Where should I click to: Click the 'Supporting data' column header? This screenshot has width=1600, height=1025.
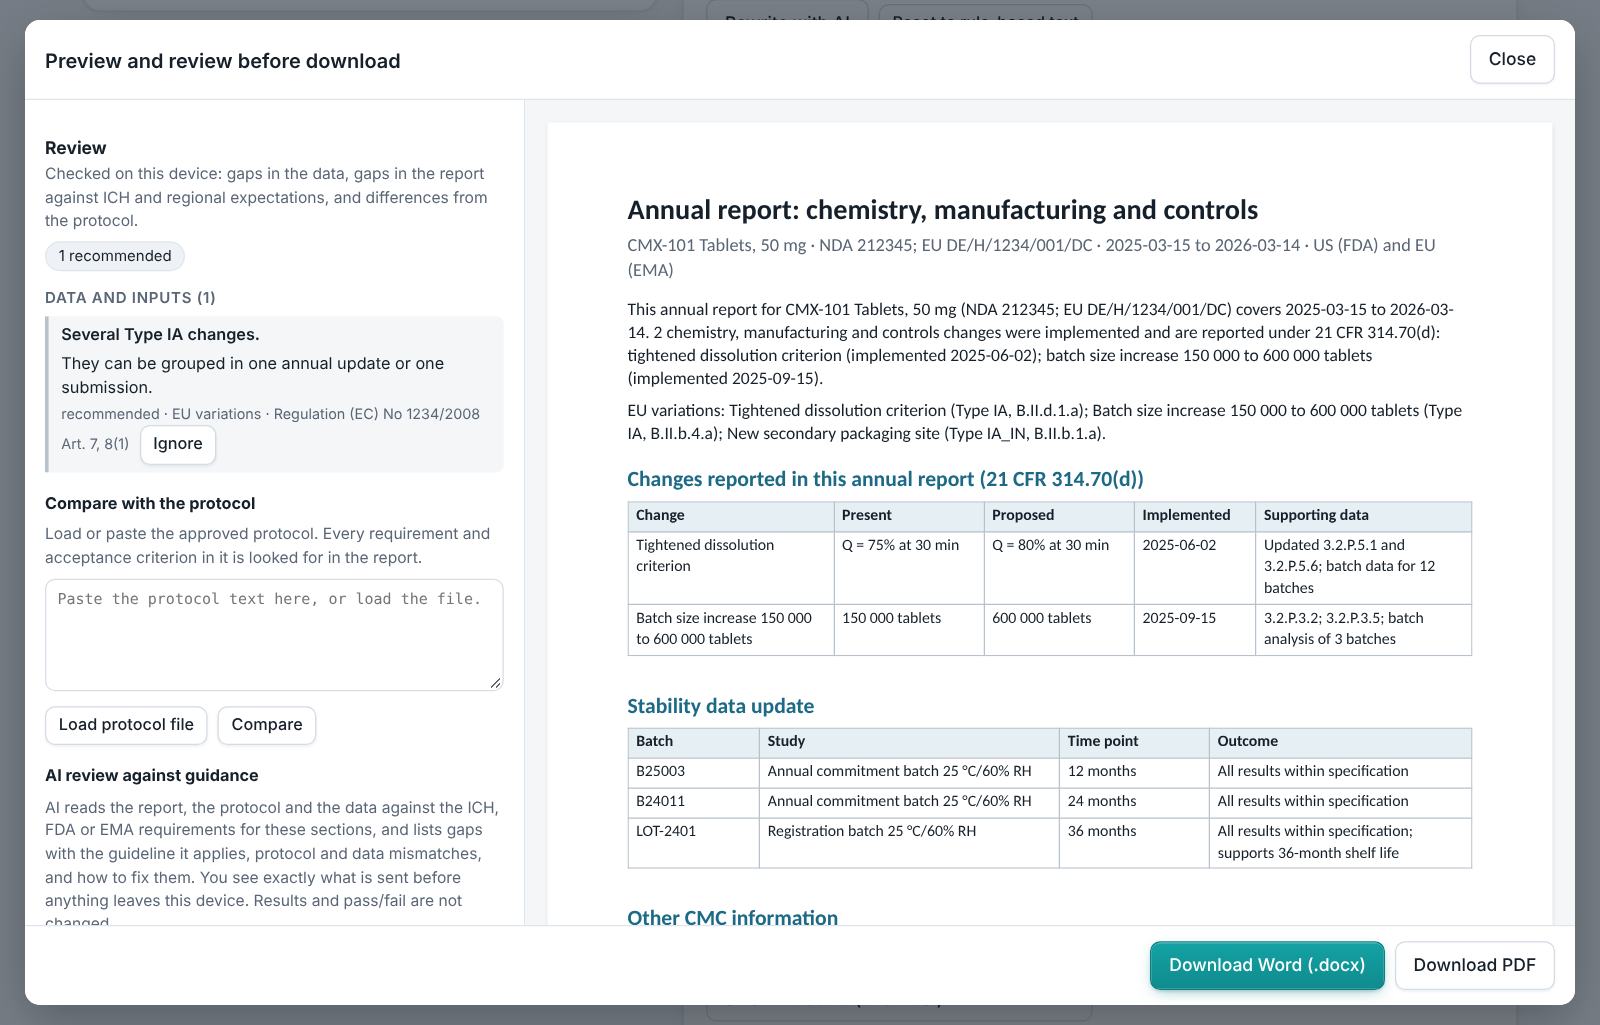click(x=1363, y=516)
